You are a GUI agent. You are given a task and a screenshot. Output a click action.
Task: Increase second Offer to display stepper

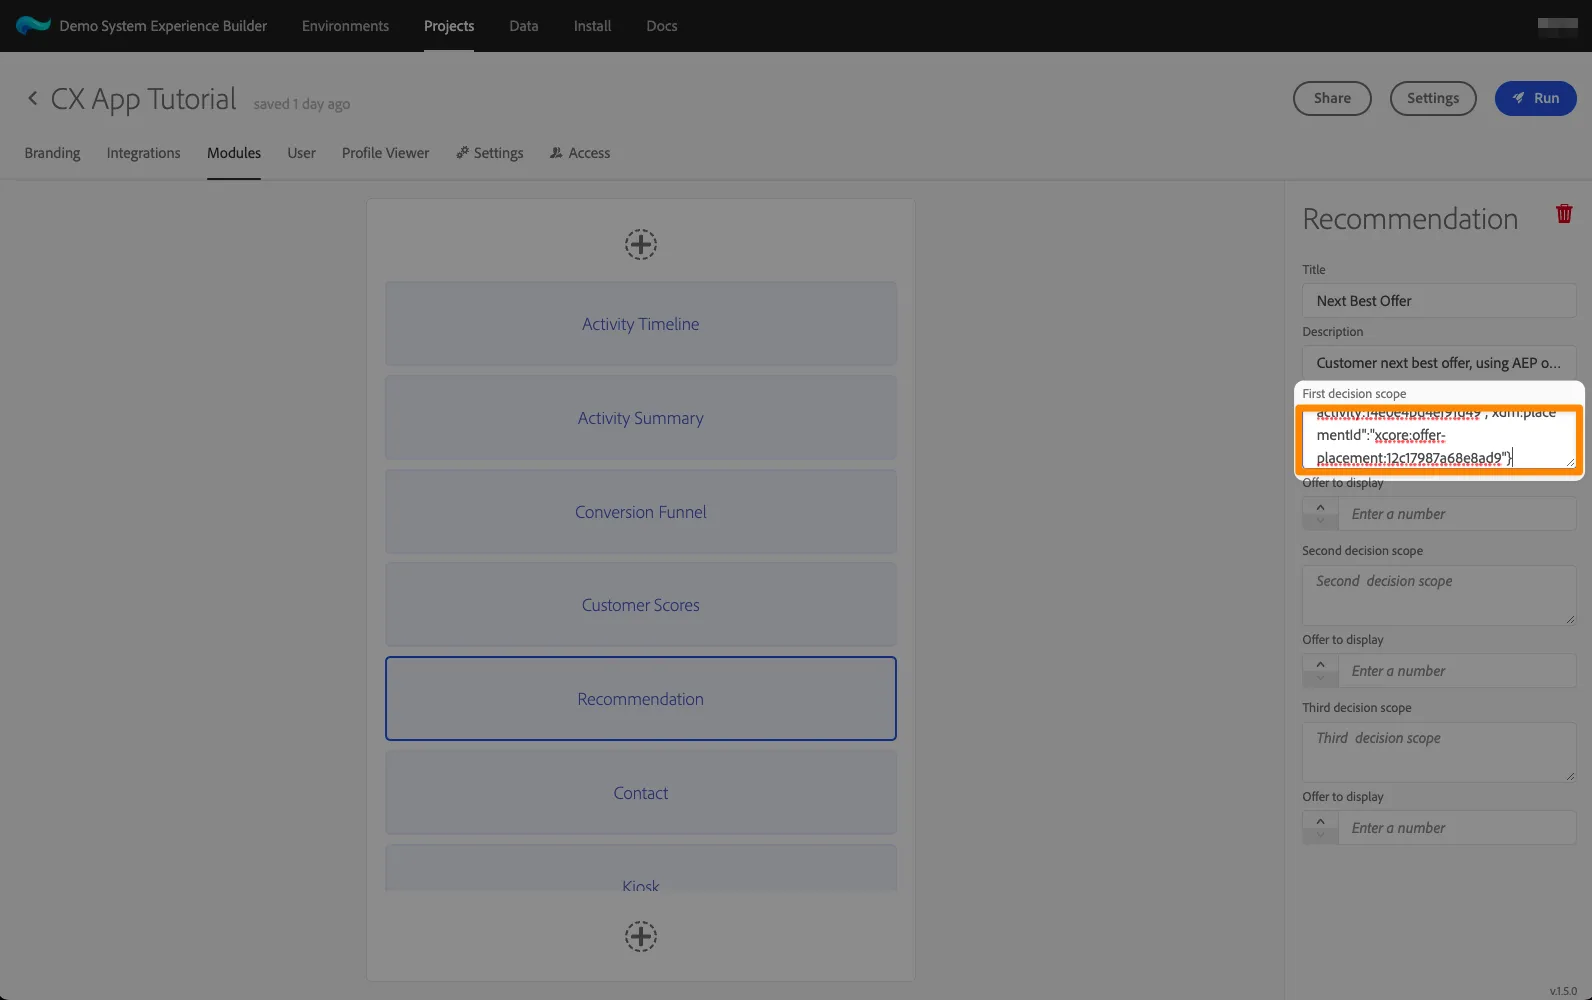[x=1320, y=664]
